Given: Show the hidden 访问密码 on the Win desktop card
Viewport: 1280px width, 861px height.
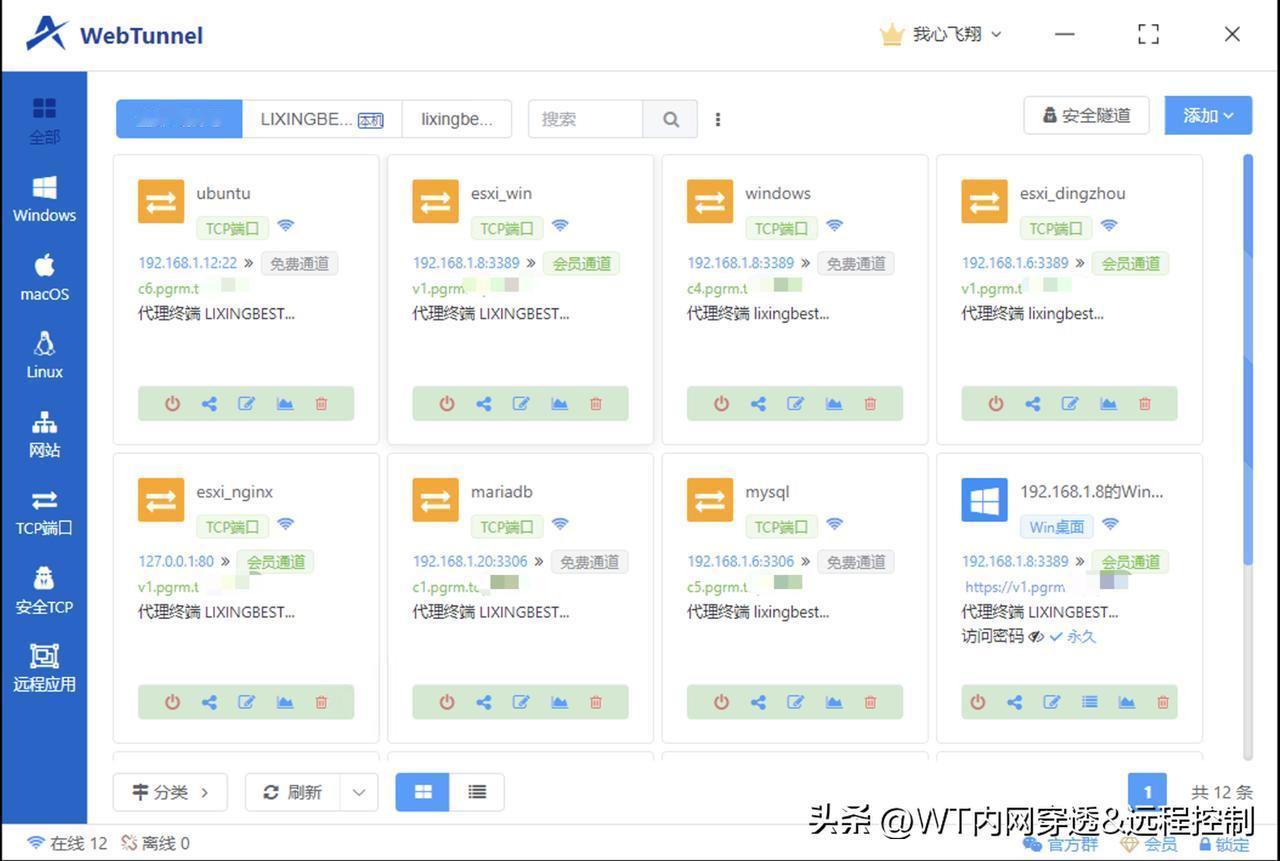Looking at the screenshot, I should tap(1036, 635).
